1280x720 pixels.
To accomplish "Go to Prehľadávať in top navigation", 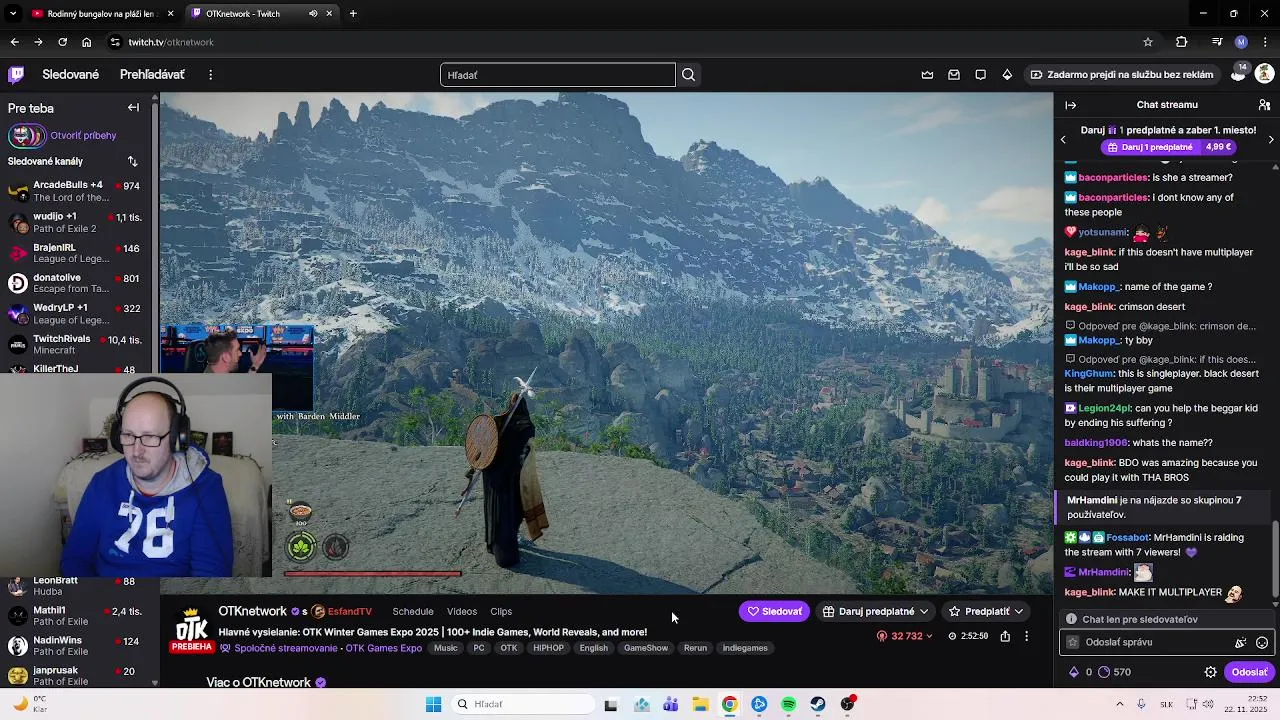I will pyautogui.click(x=152, y=75).
